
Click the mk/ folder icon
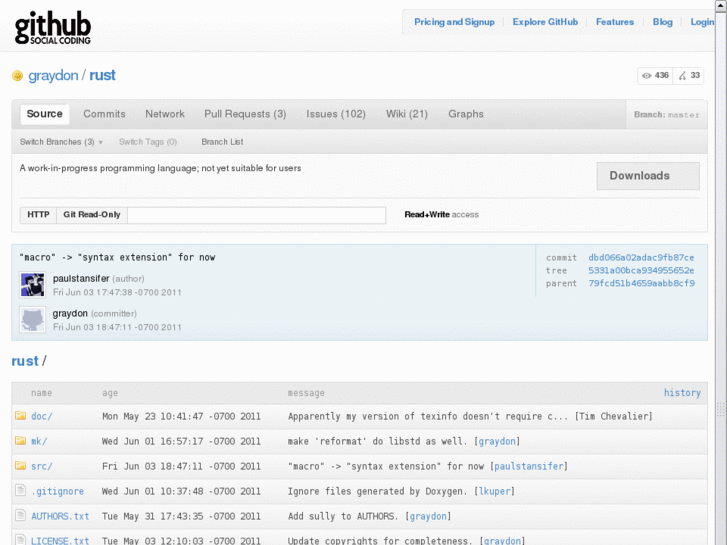click(x=20, y=441)
